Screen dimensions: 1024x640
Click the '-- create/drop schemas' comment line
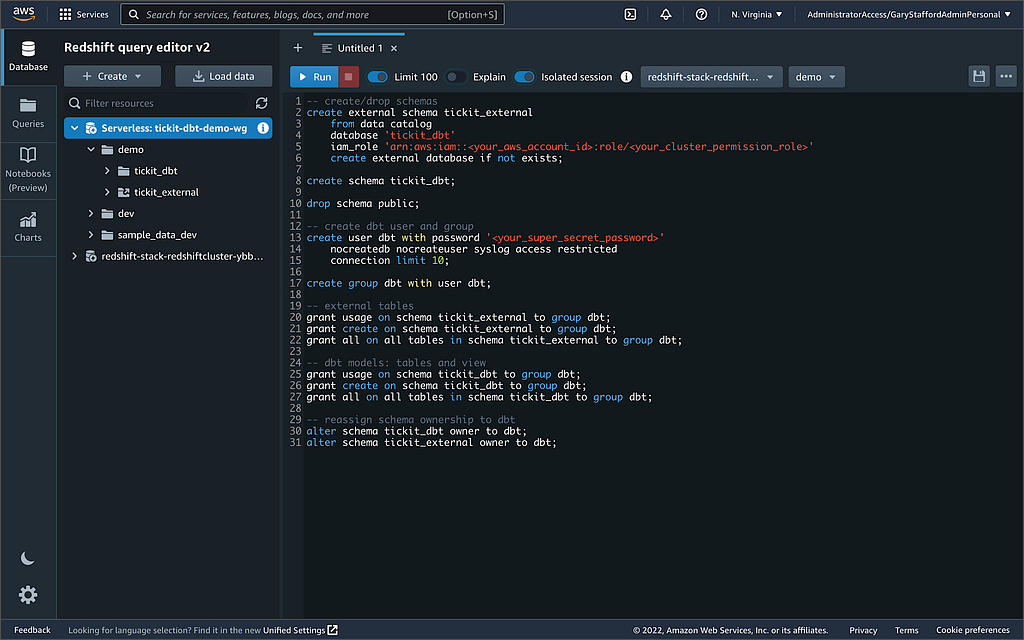click(372, 101)
